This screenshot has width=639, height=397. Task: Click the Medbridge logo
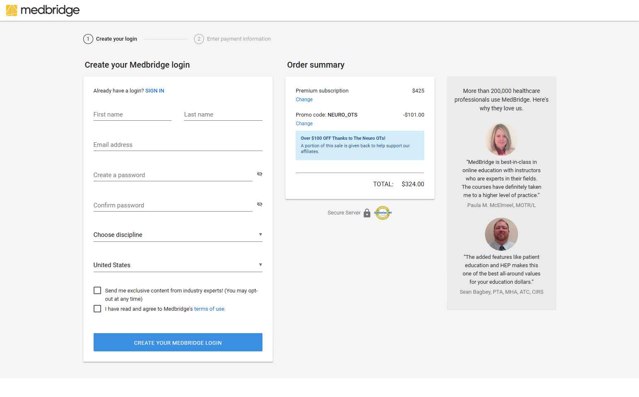coord(43,10)
